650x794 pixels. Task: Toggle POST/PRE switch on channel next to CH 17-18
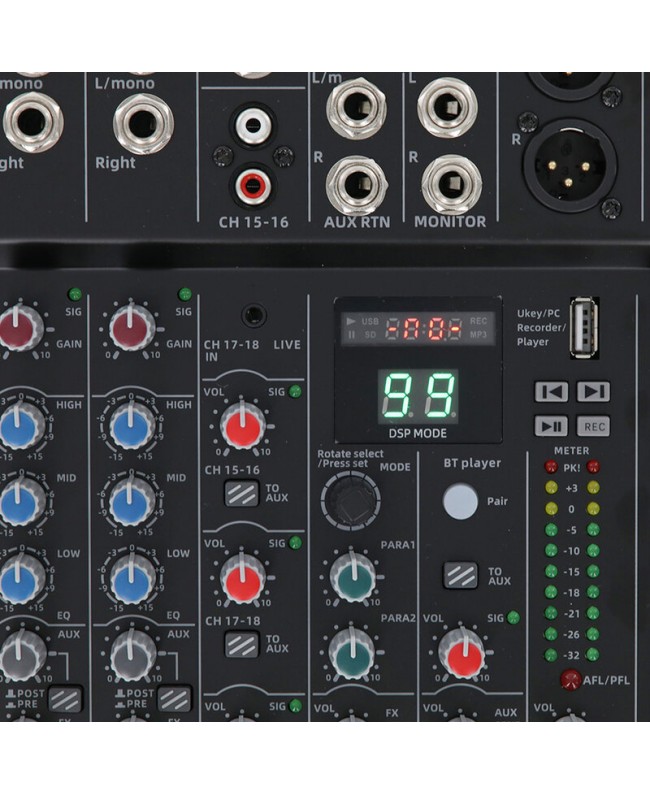point(174,698)
